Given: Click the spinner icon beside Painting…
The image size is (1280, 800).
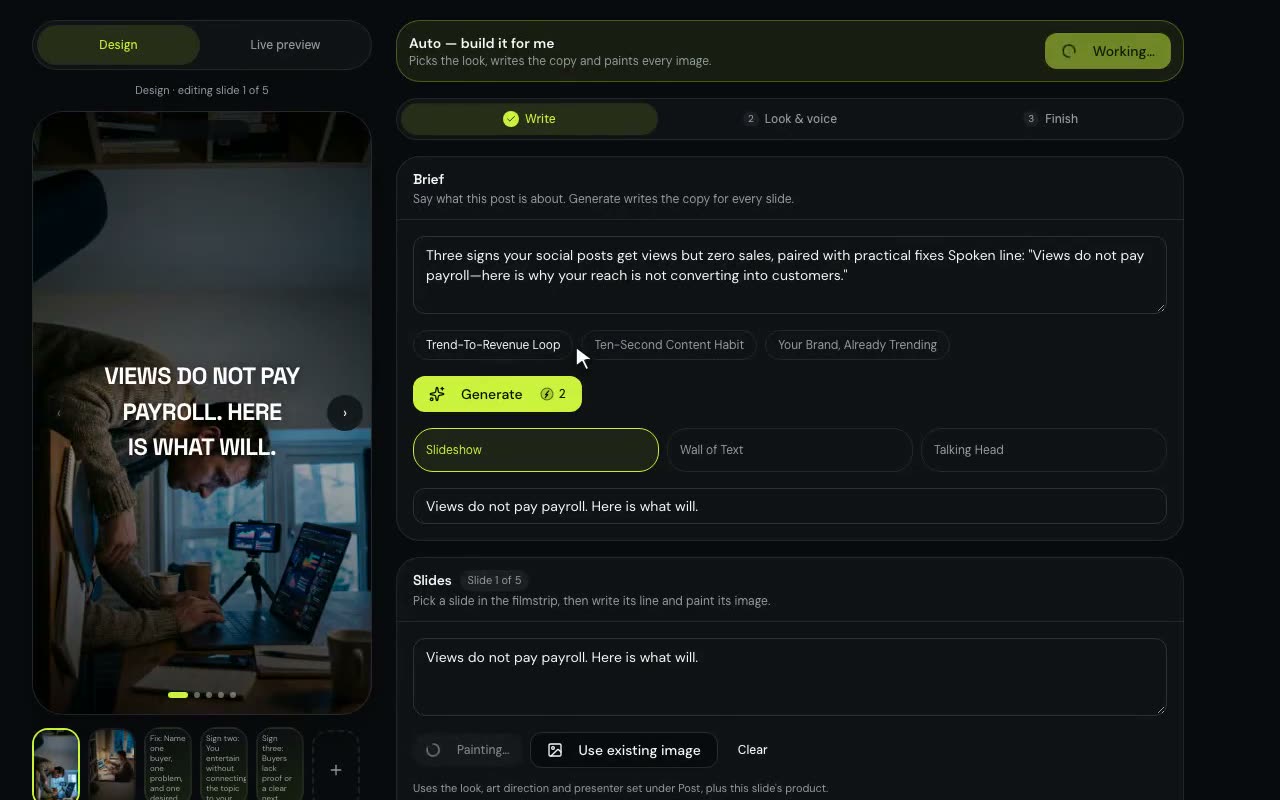Looking at the screenshot, I should [x=433, y=750].
